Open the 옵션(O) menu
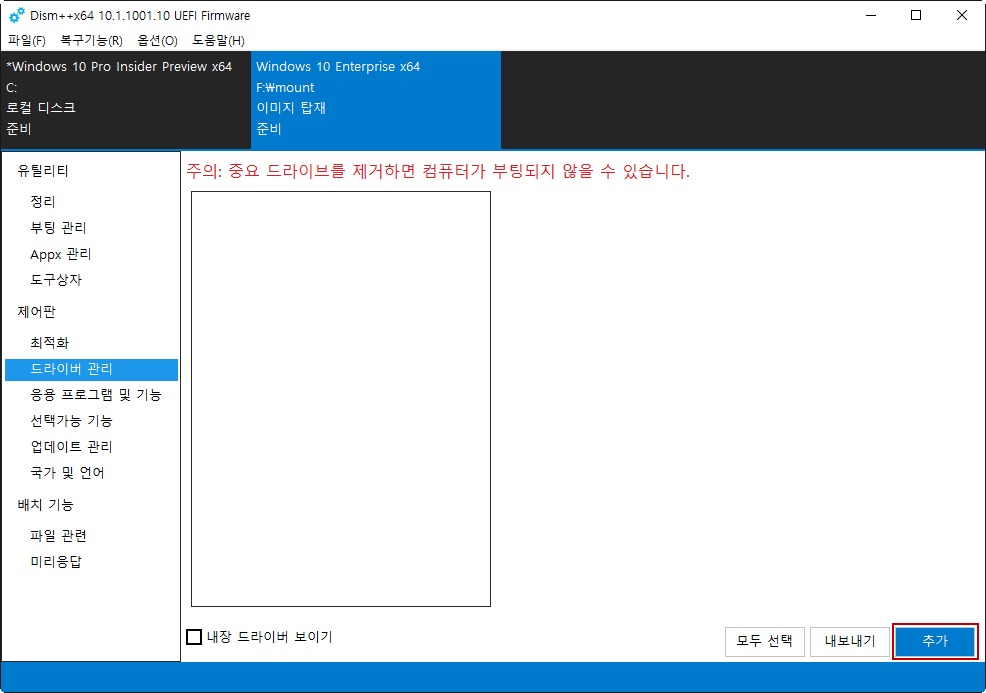This screenshot has height=693, width=986. point(158,41)
